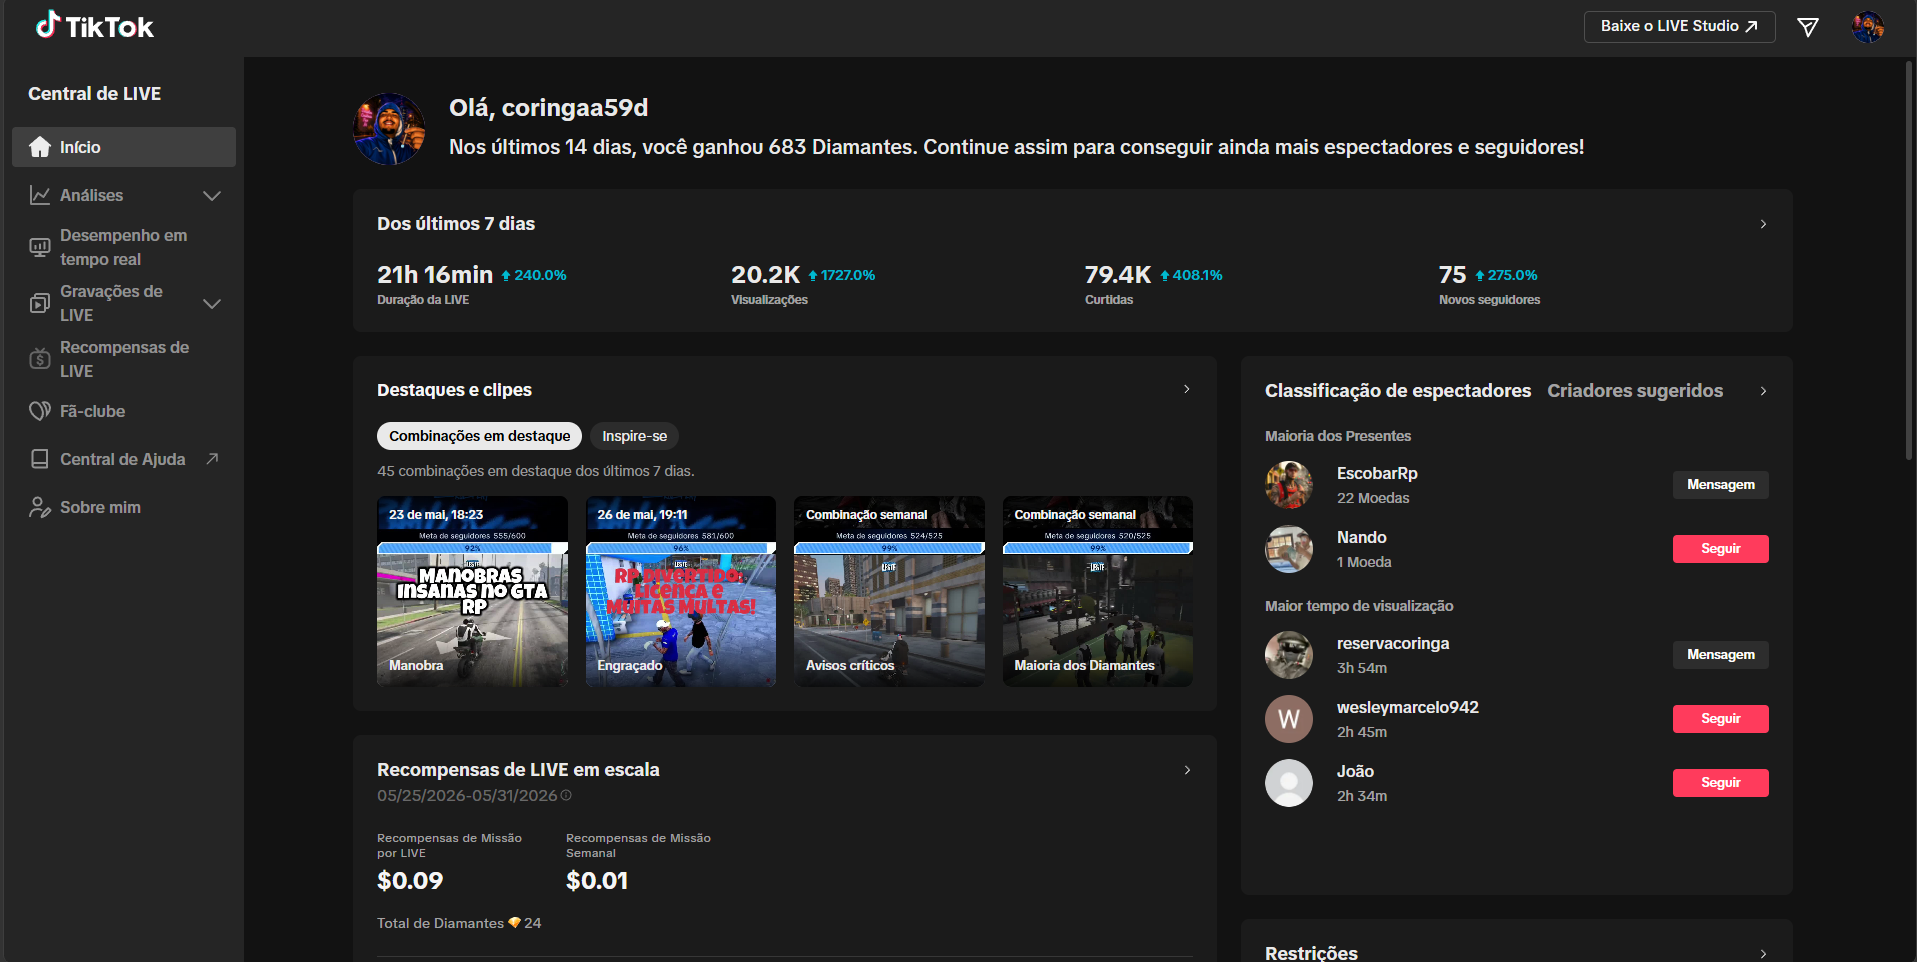This screenshot has height=962, width=1917.
Task: Select the Inspire-se filter
Action: 634,436
